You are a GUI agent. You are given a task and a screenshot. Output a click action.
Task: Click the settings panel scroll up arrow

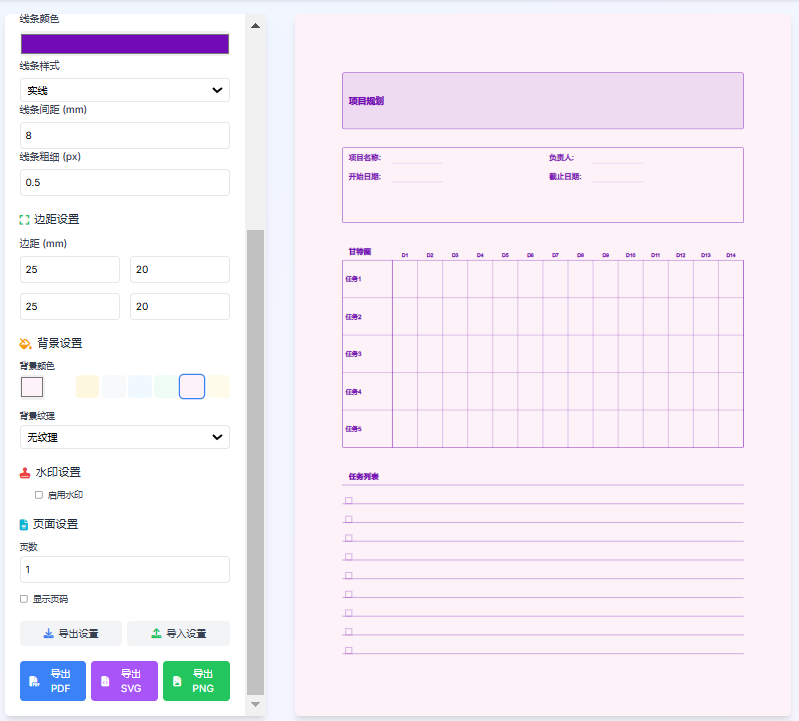(255, 25)
